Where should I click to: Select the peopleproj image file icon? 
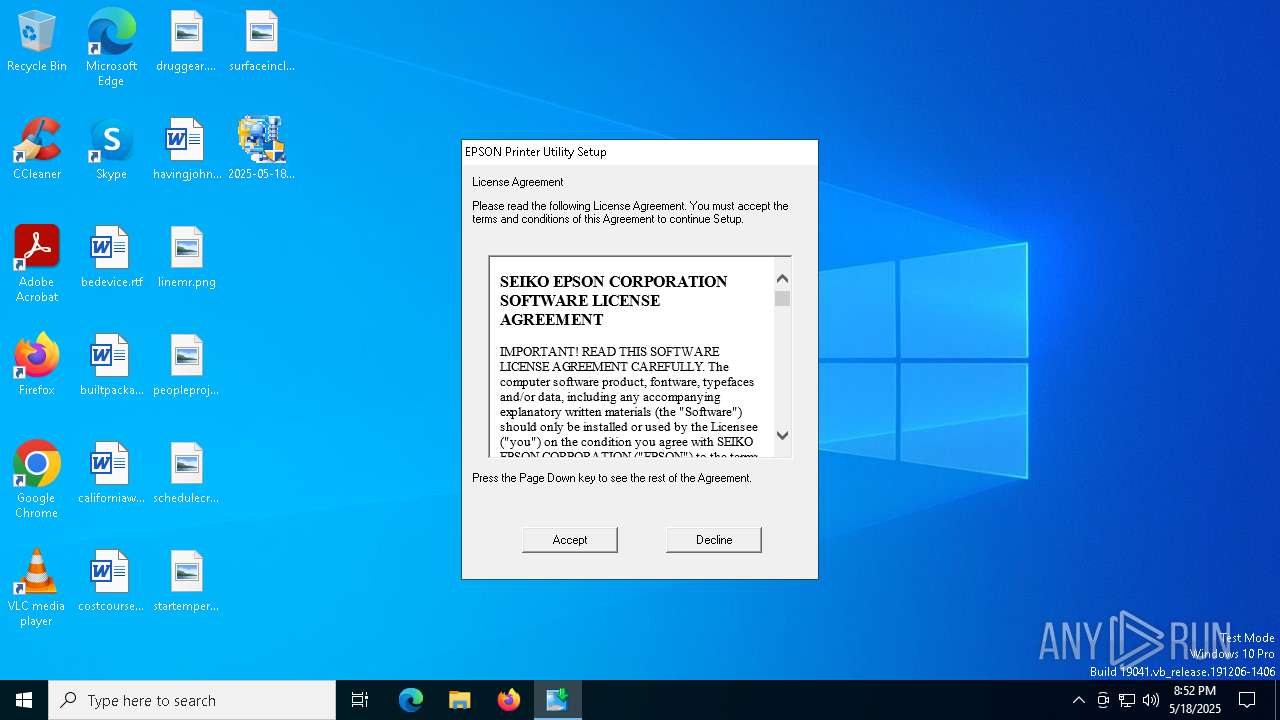[x=186, y=366]
